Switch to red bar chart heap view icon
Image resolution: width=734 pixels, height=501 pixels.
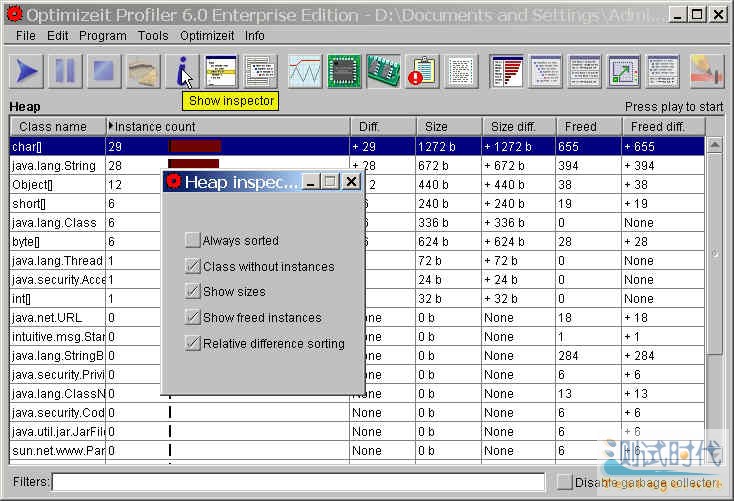click(506, 72)
